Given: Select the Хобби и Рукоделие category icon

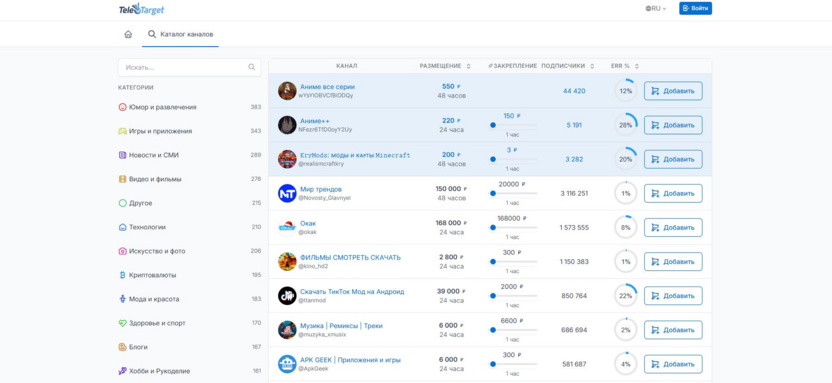Looking at the screenshot, I should click(123, 371).
